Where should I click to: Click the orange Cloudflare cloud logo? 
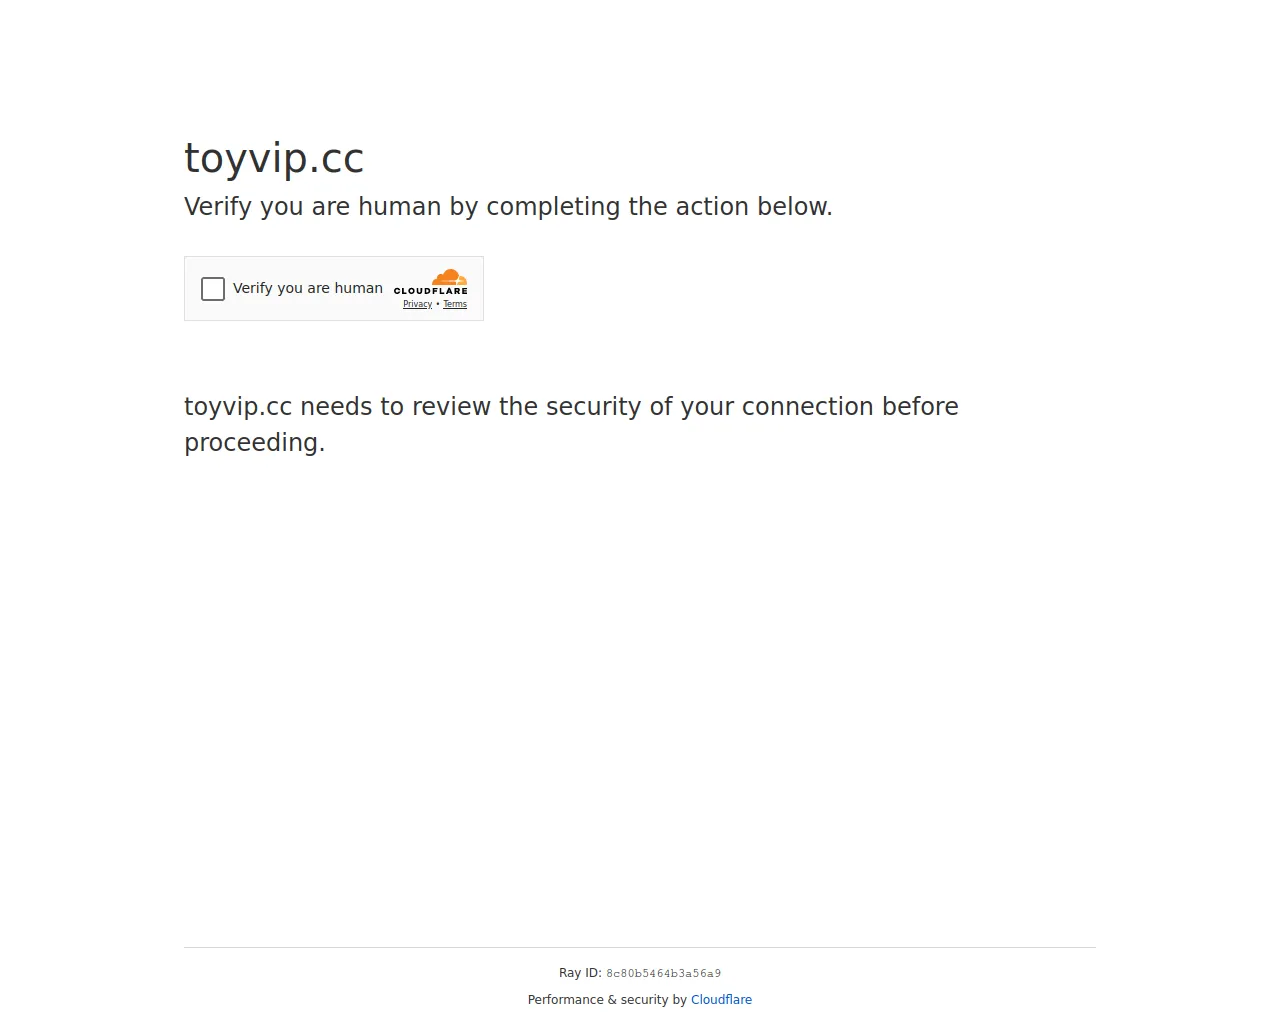click(450, 277)
